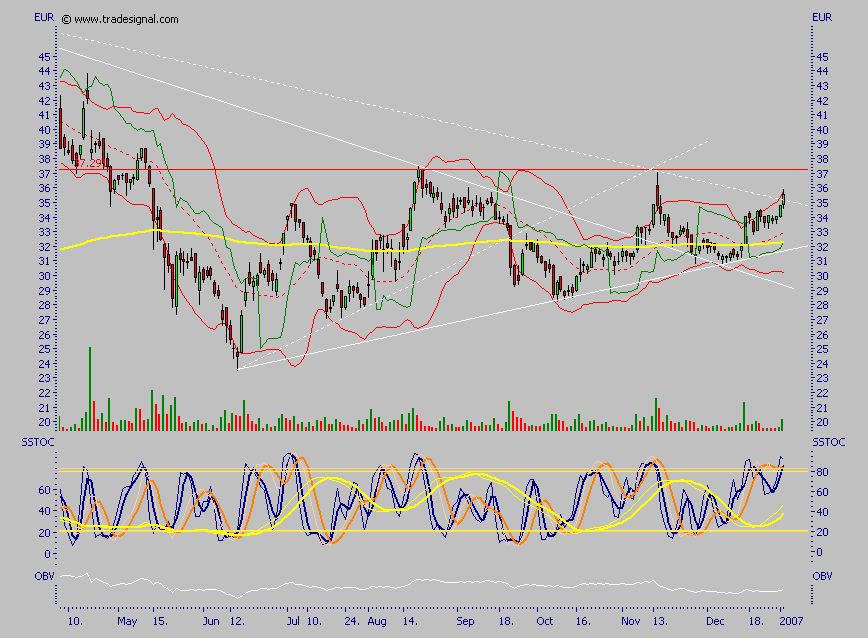Screen dimensions: 868x638
Task: Click the 13. date label after Nov
Action: pyautogui.click(x=660, y=621)
